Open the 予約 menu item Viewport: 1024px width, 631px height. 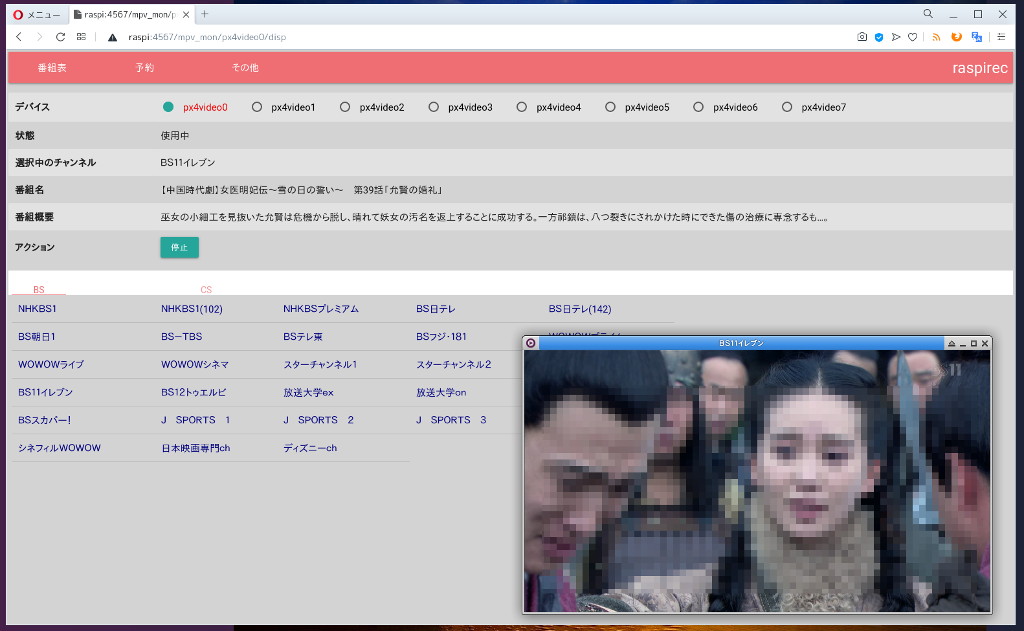(x=145, y=68)
